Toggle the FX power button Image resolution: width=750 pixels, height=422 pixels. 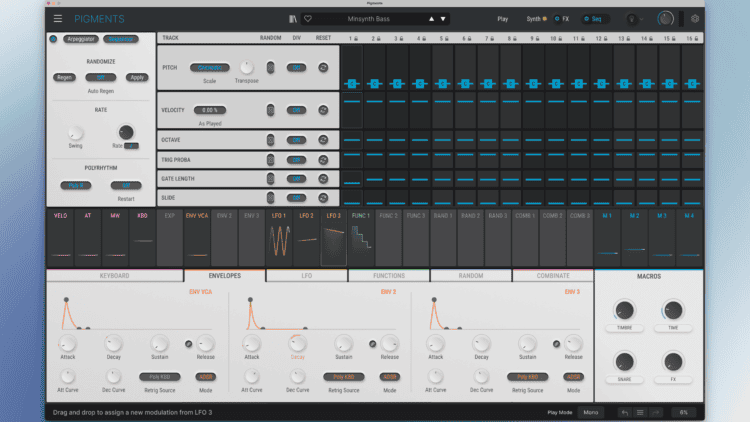point(557,19)
